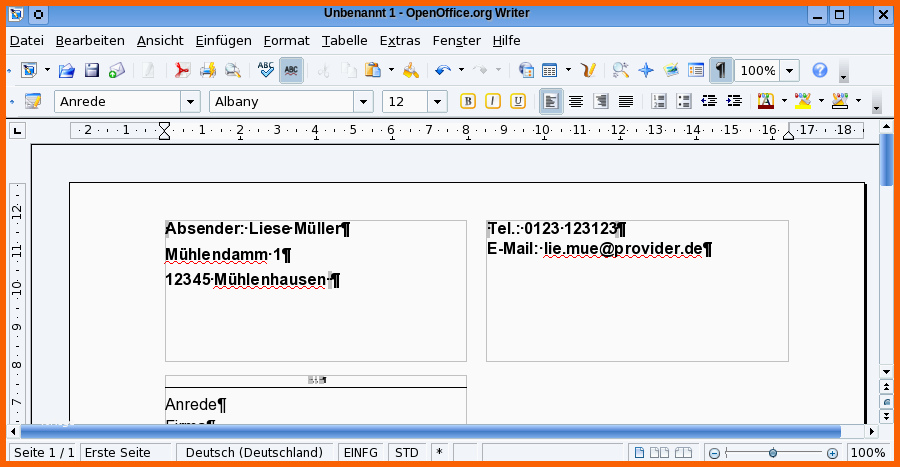Click the EINFG insert mode field
Image resolution: width=900 pixels, height=467 pixels.
(360, 453)
